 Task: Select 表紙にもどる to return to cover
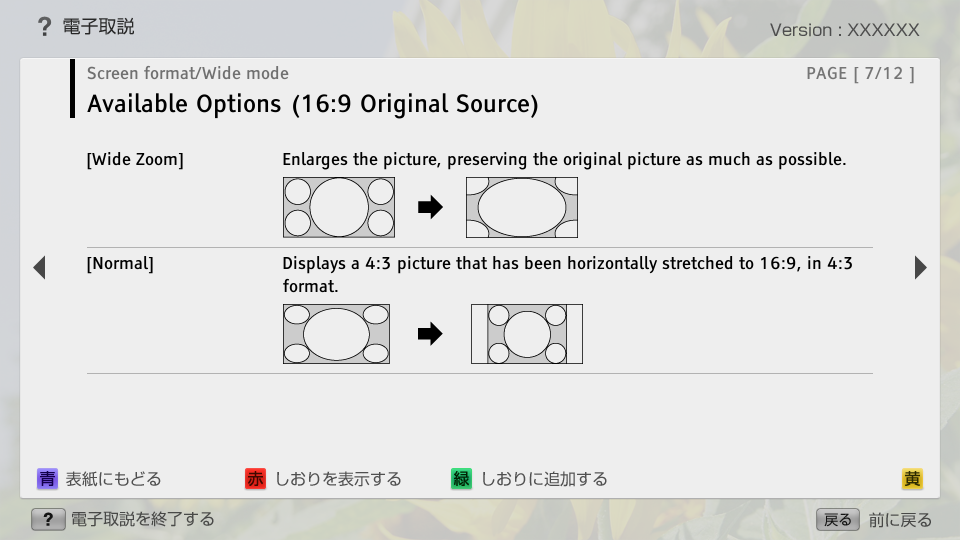(113, 479)
